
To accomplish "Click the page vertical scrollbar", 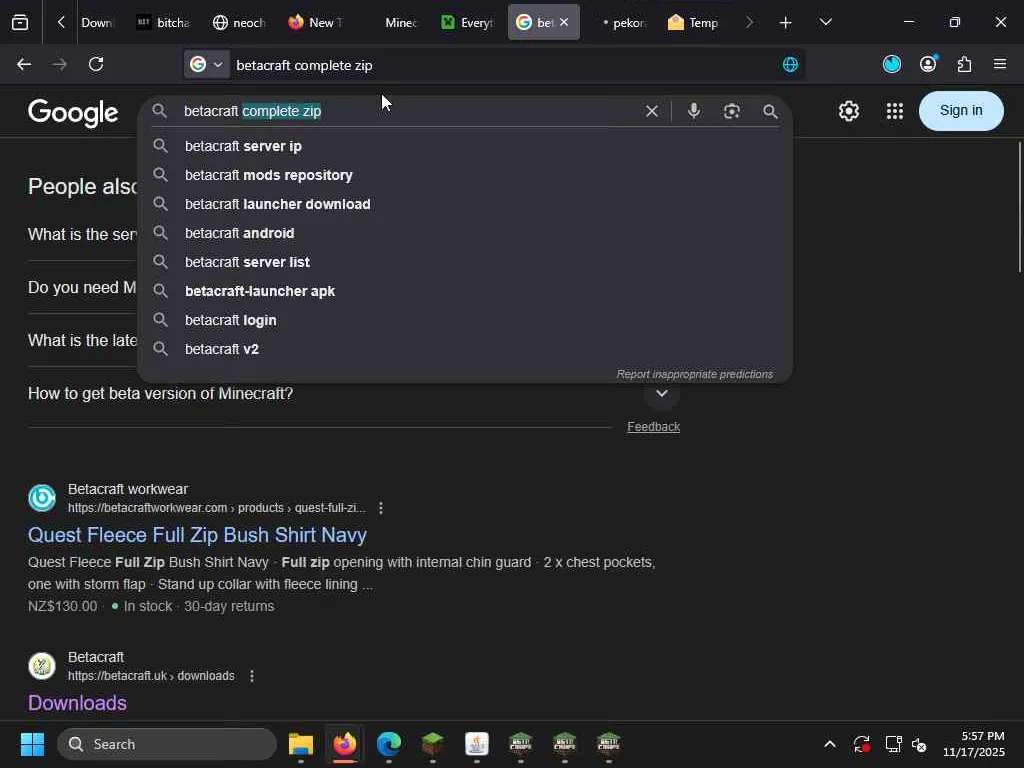I will point(1019,206).
